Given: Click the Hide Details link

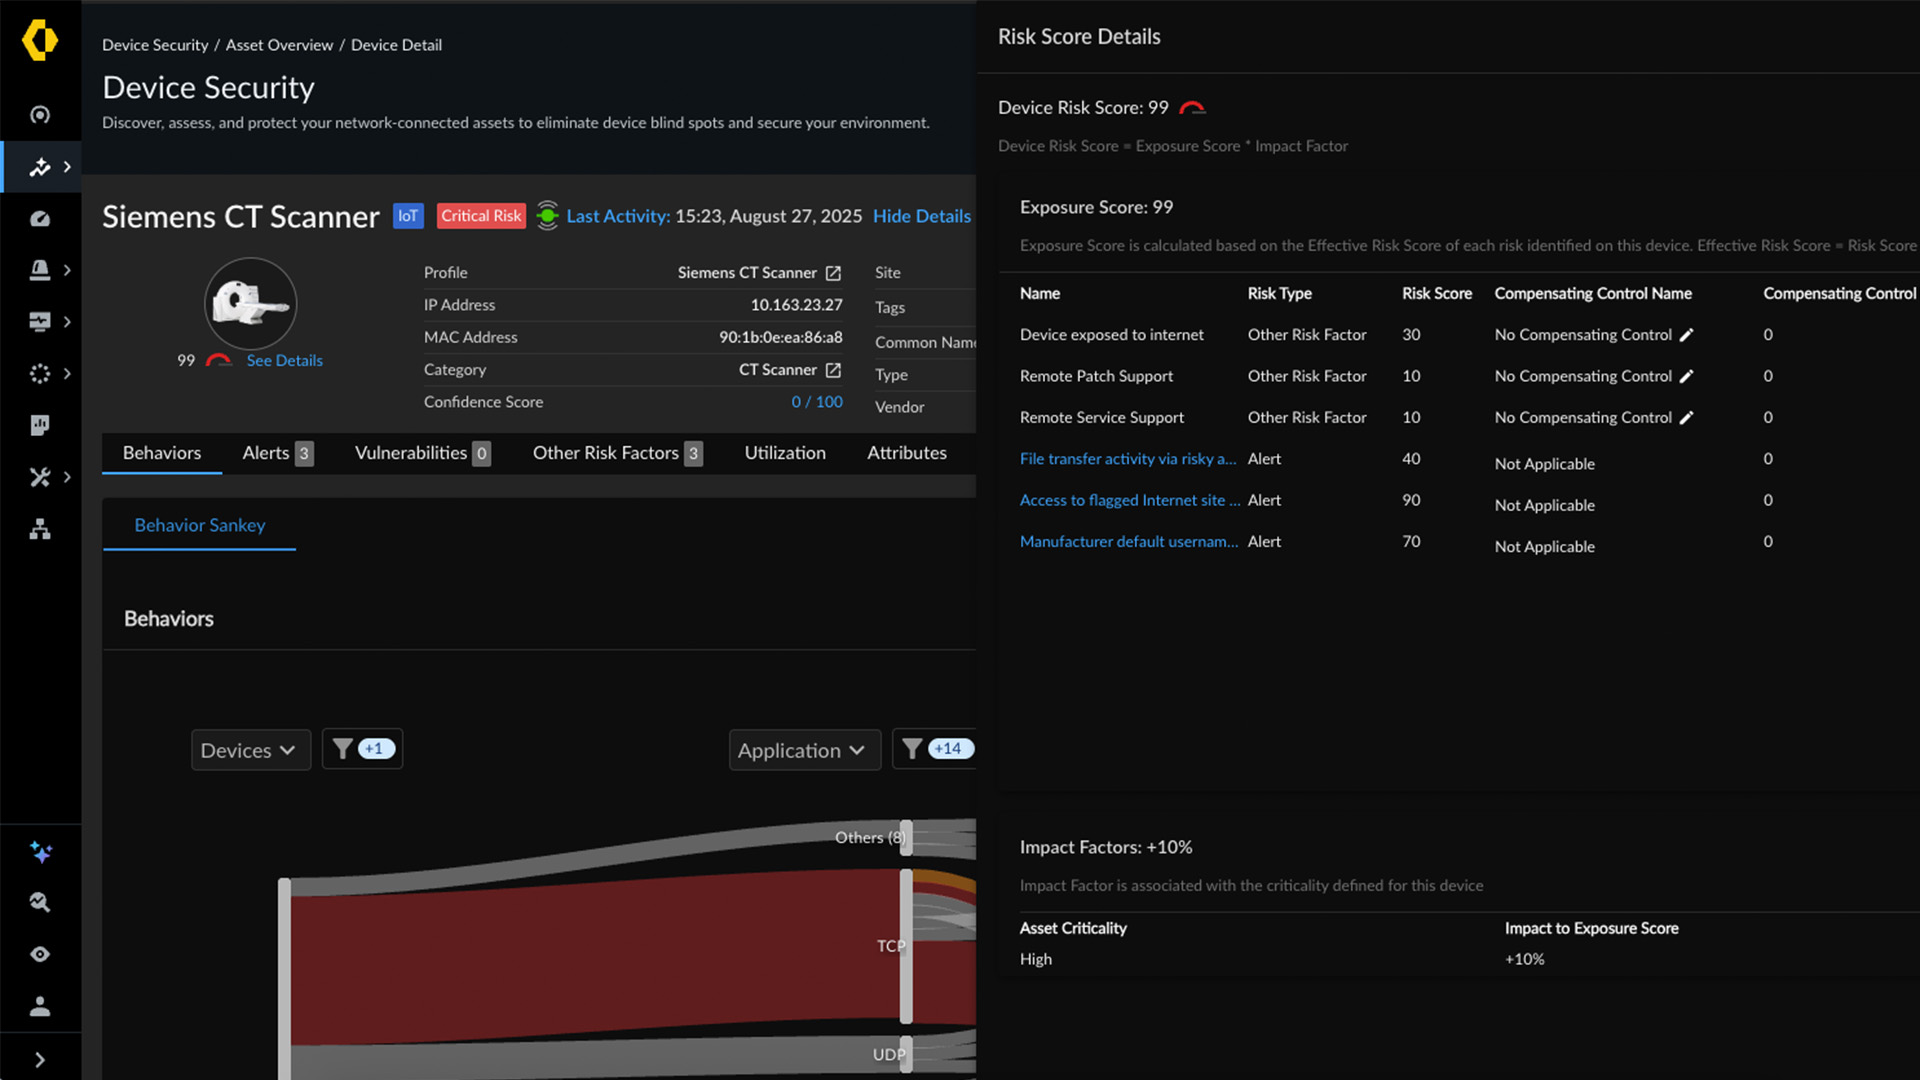Looking at the screenshot, I should (921, 216).
